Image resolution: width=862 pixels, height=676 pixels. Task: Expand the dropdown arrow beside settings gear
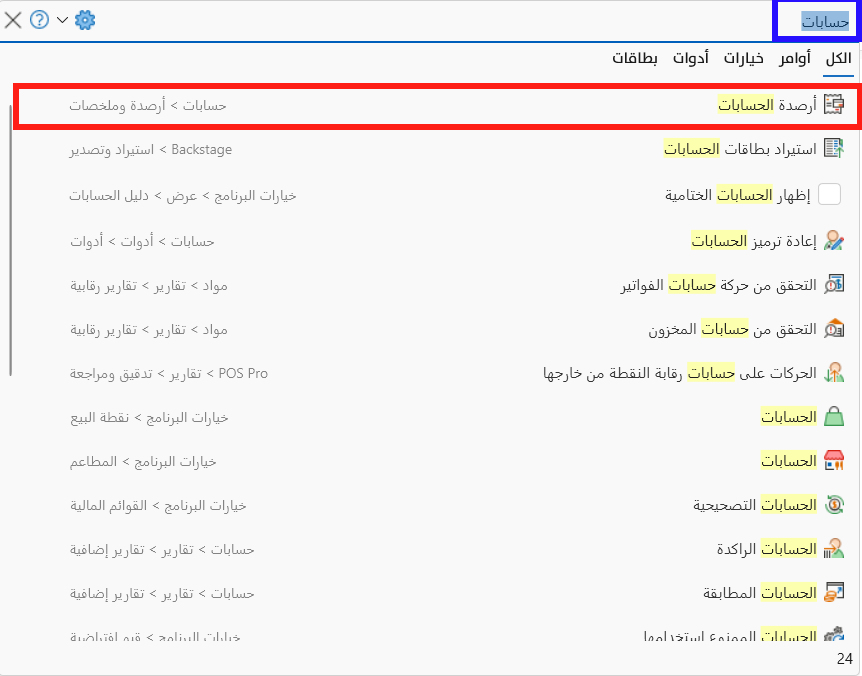[x=63, y=20]
